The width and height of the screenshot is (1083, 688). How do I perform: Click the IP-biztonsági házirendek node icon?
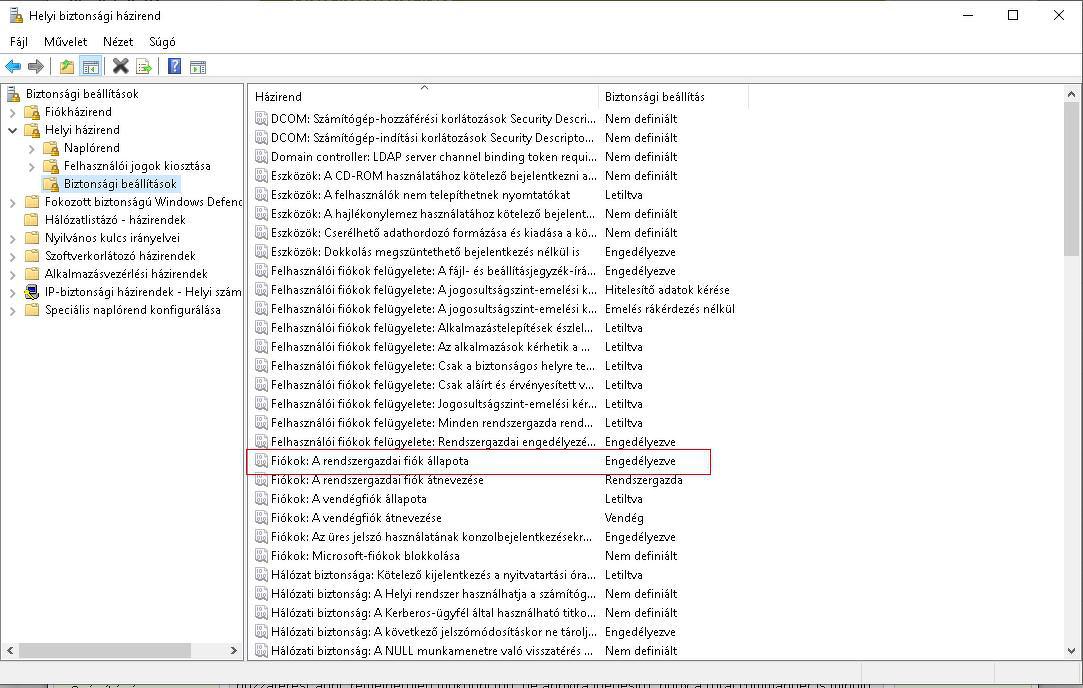[32, 292]
